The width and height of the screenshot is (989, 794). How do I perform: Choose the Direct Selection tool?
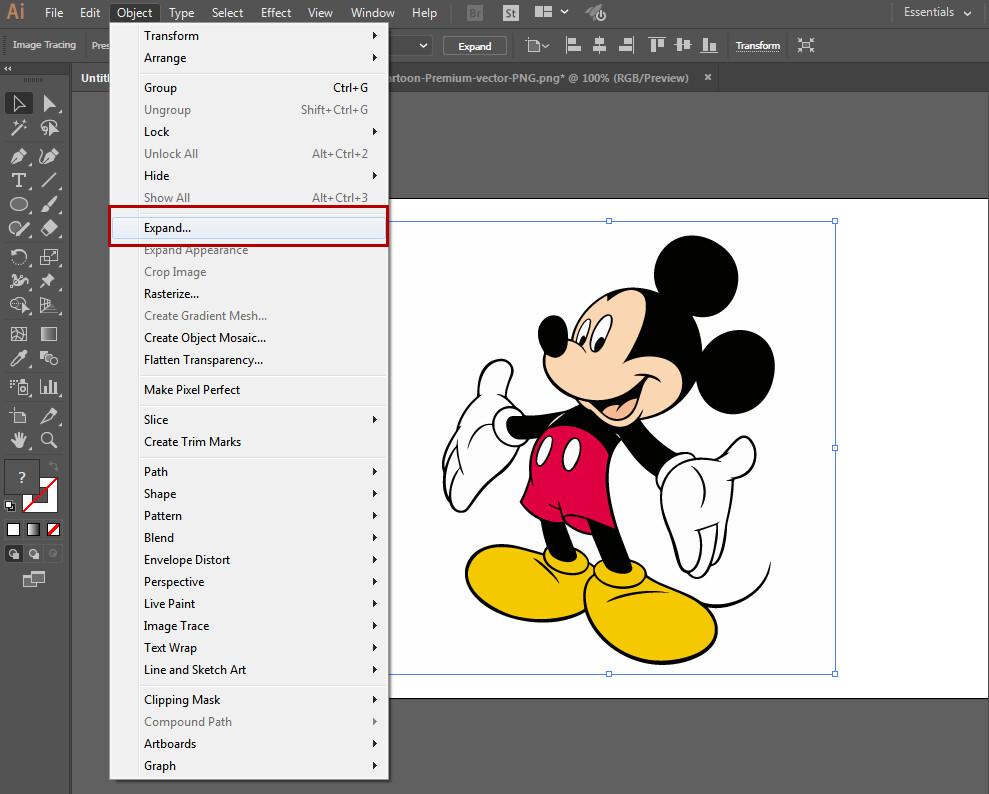pyautogui.click(x=48, y=104)
